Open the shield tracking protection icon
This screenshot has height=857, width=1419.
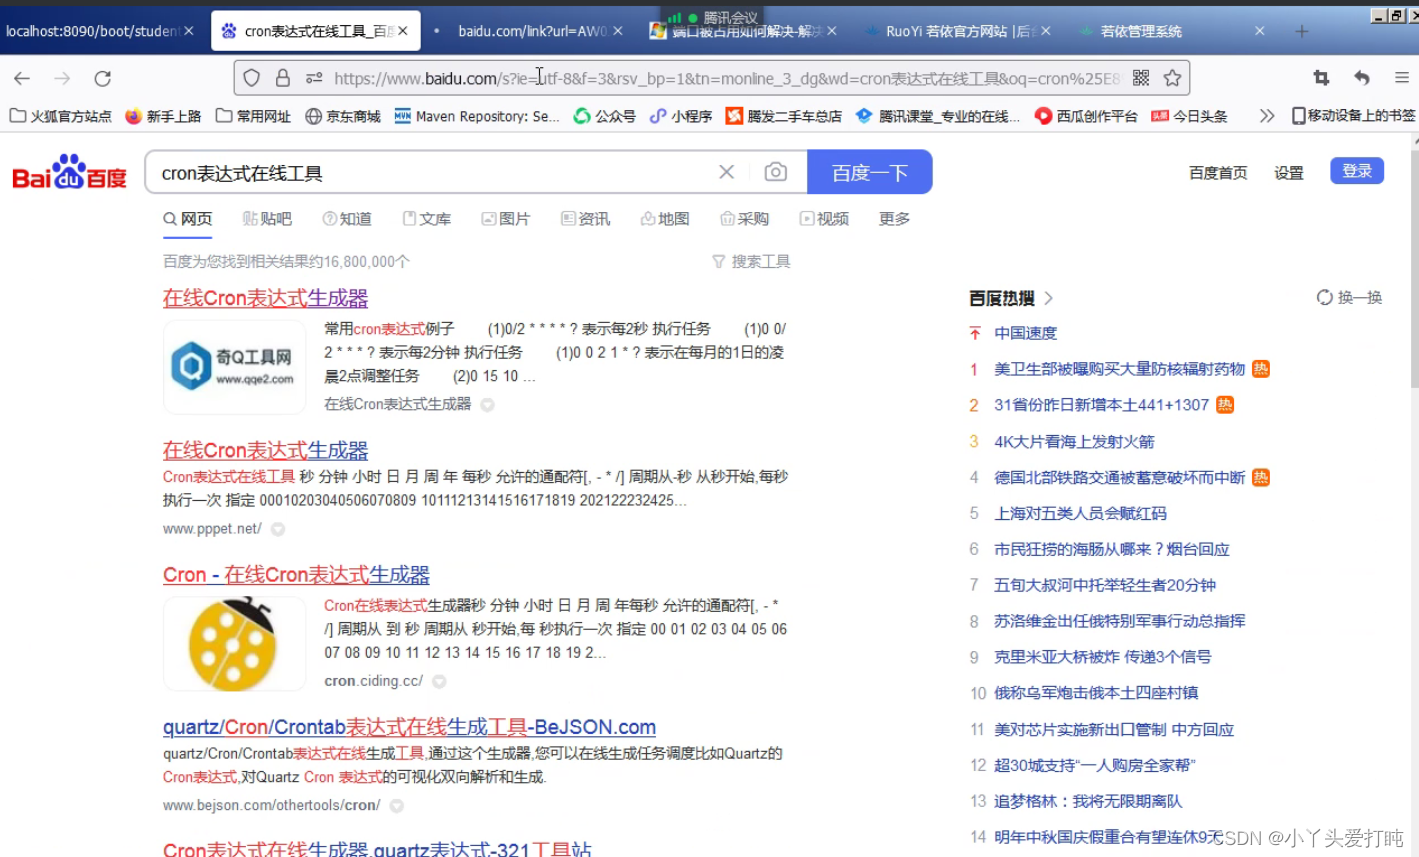click(252, 78)
